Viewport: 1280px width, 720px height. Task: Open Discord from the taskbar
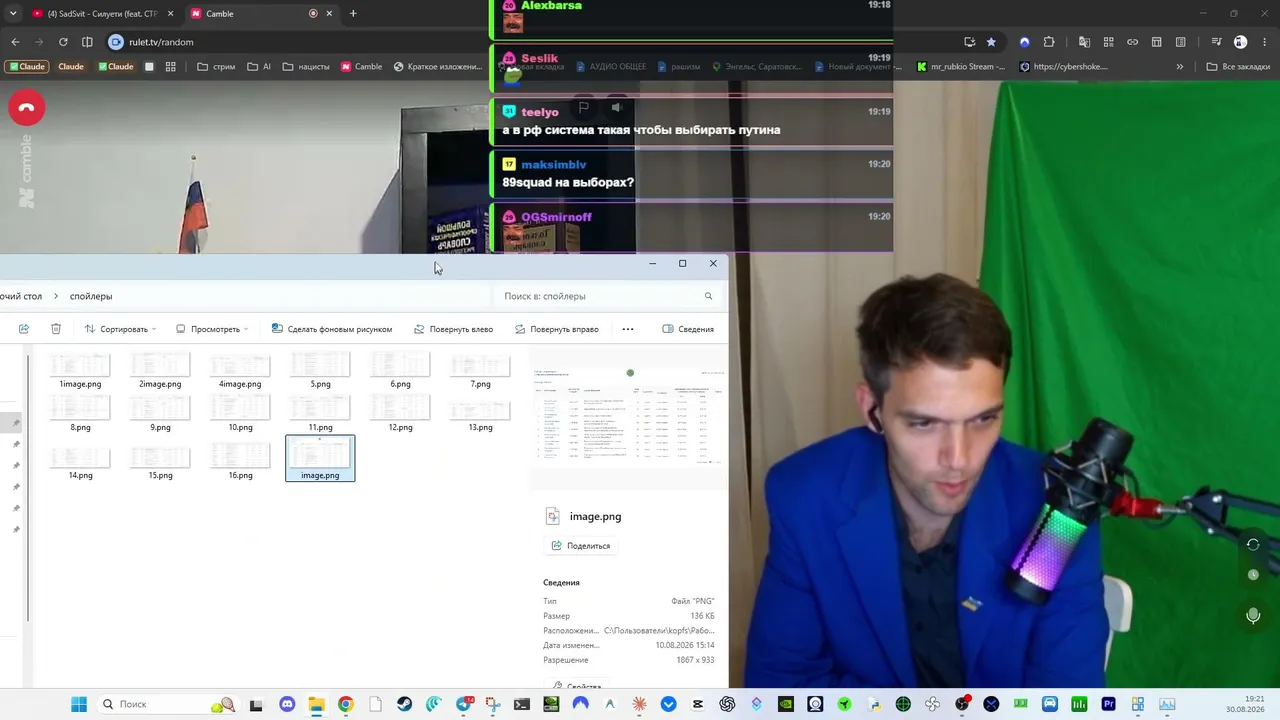pos(287,704)
